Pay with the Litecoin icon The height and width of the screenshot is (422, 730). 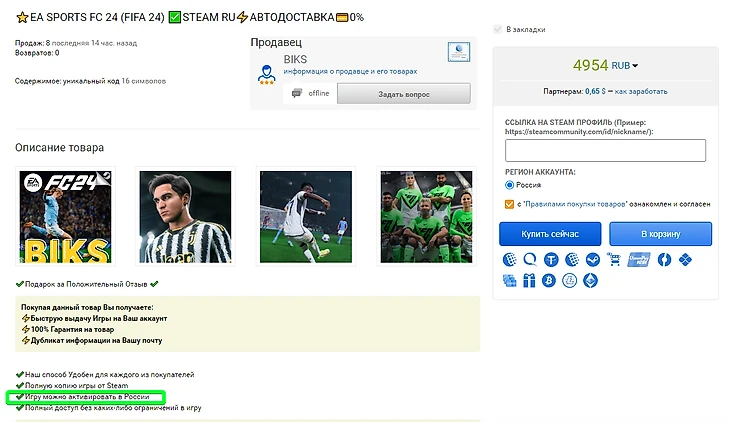coord(569,280)
